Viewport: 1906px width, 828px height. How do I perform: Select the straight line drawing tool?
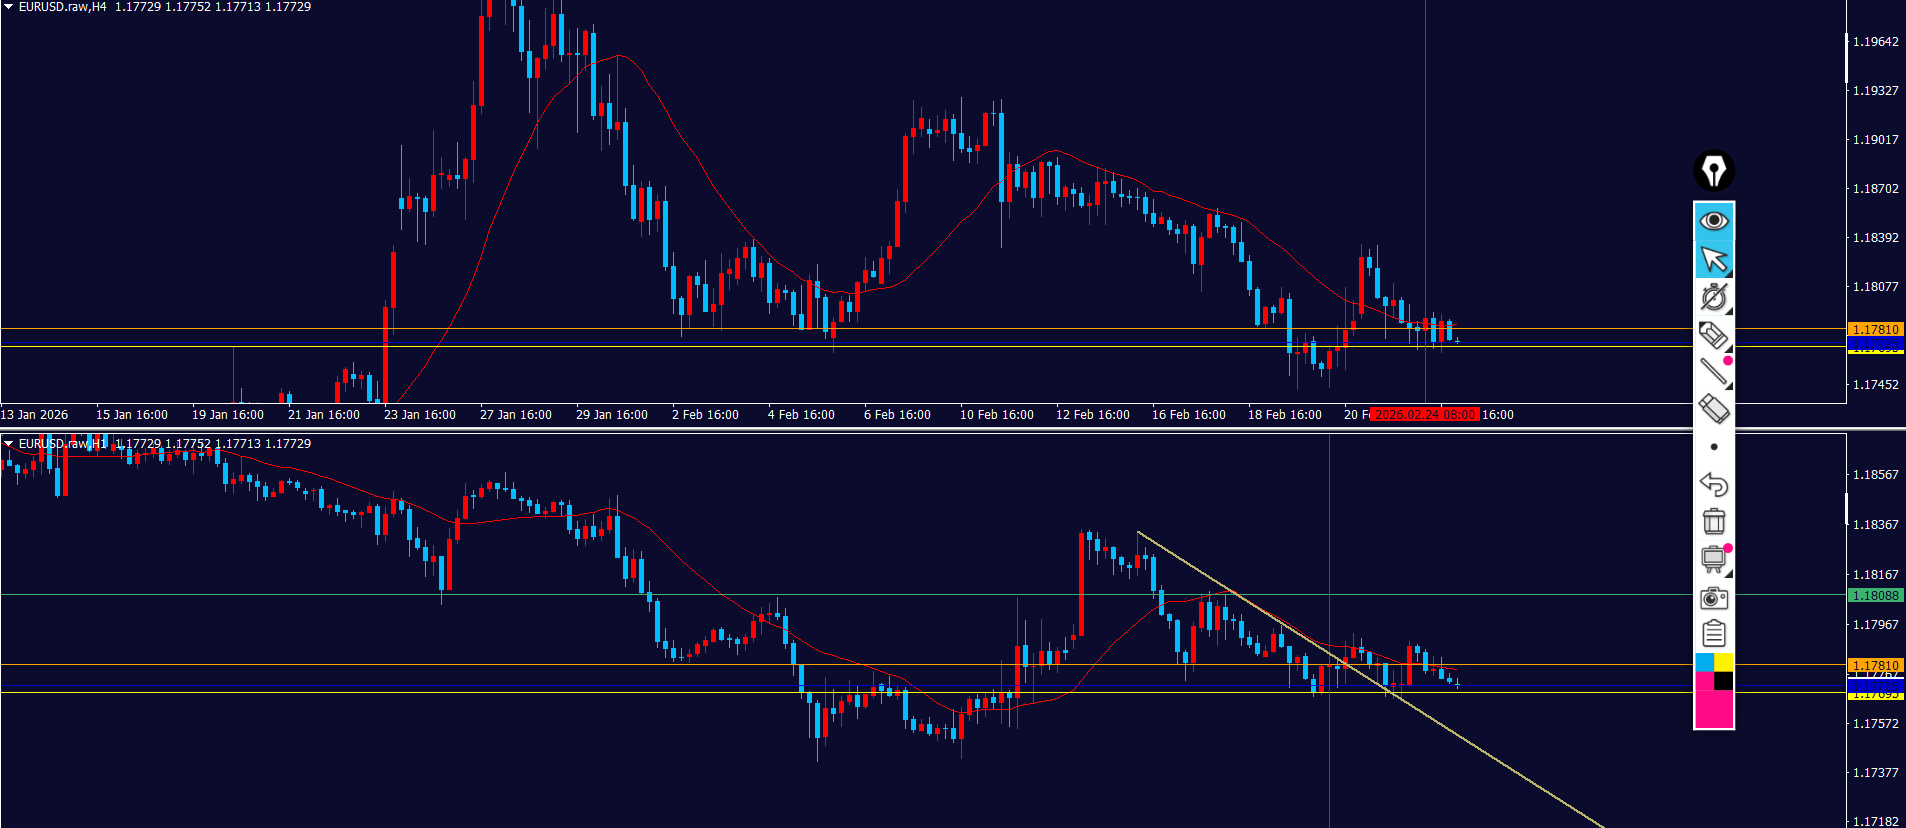coord(1713,372)
